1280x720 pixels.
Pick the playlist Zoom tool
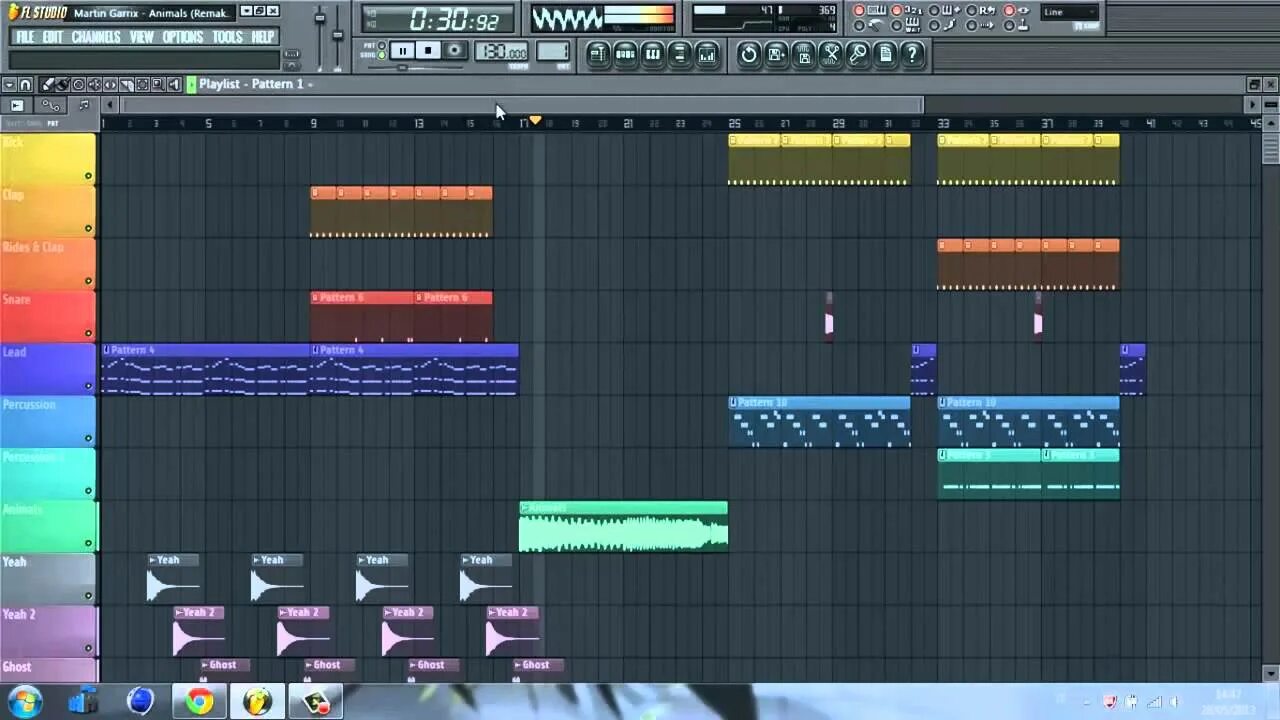tap(158, 85)
